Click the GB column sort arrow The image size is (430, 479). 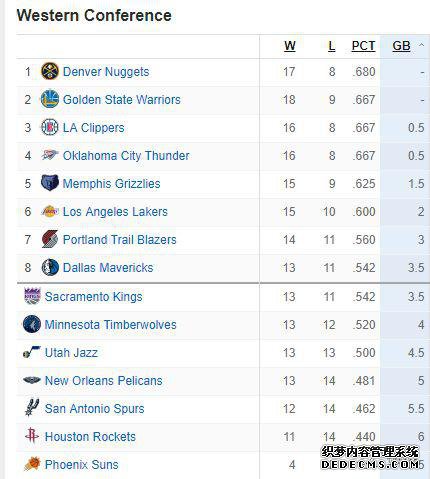pyautogui.click(x=421, y=45)
